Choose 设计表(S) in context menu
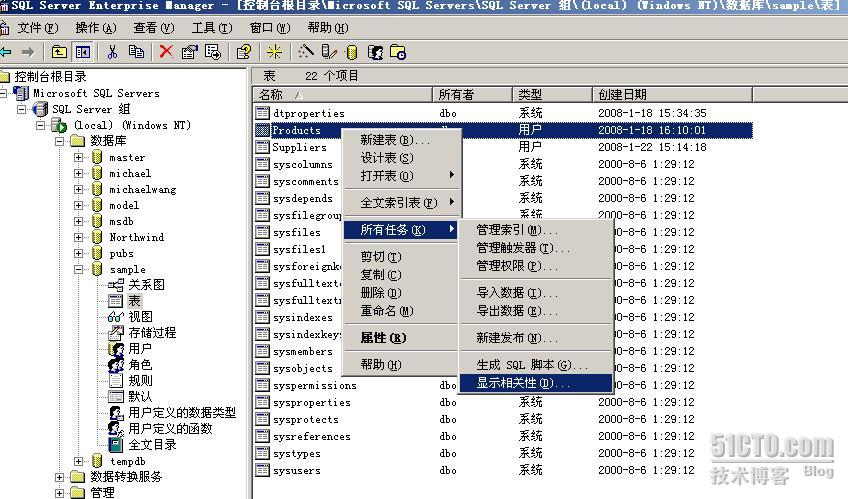The image size is (848, 499). click(402, 158)
